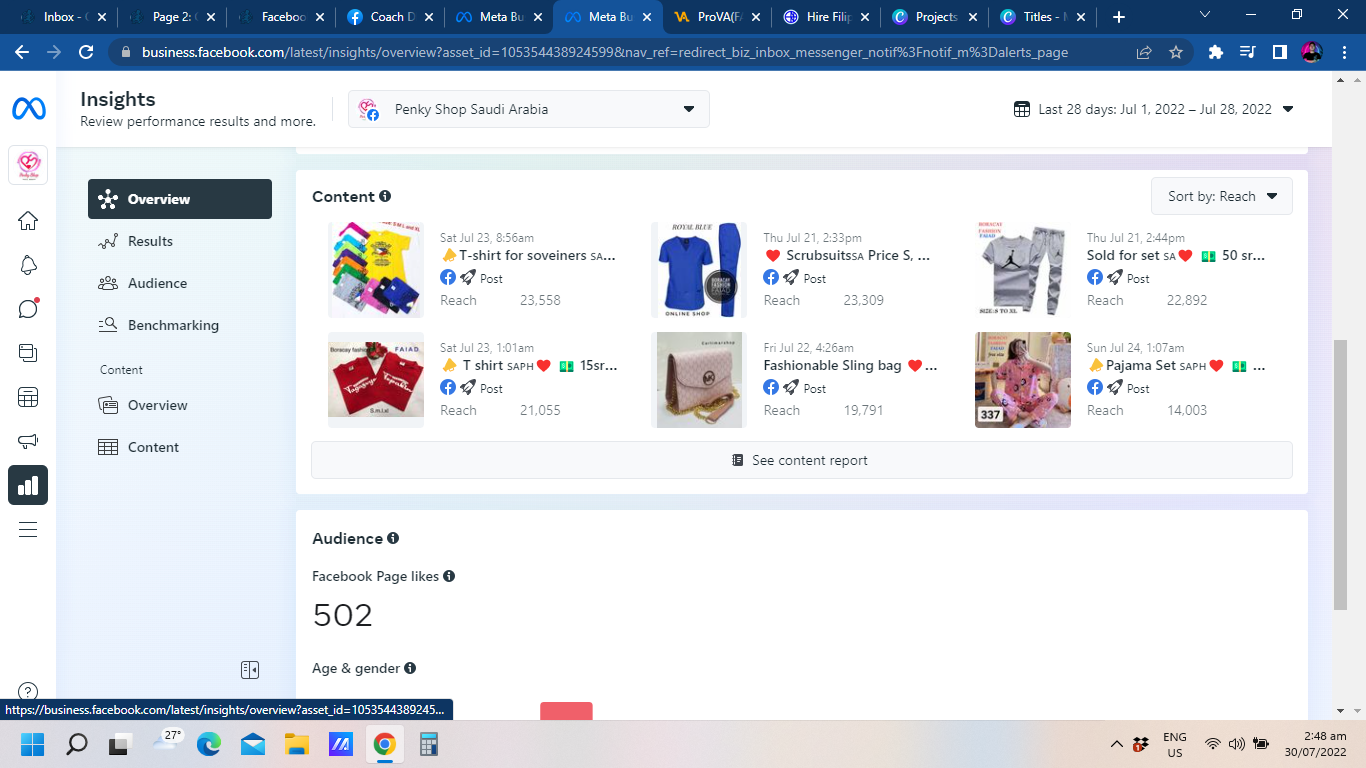Viewport: 1366px width, 768px height.
Task: Open the Penky Shop Saudi Arabia page dropdown
Action: [529, 109]
